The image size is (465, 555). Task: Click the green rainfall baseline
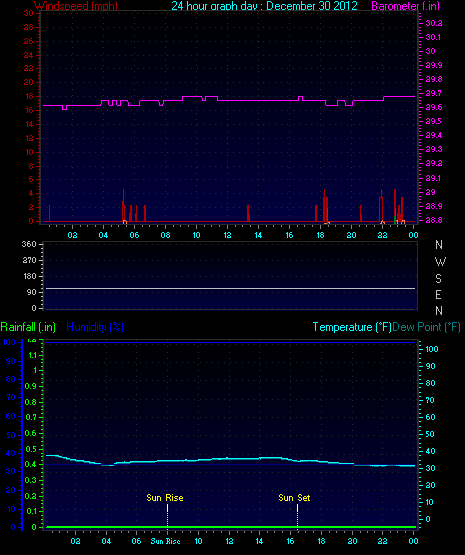click(x=230, y=527)
